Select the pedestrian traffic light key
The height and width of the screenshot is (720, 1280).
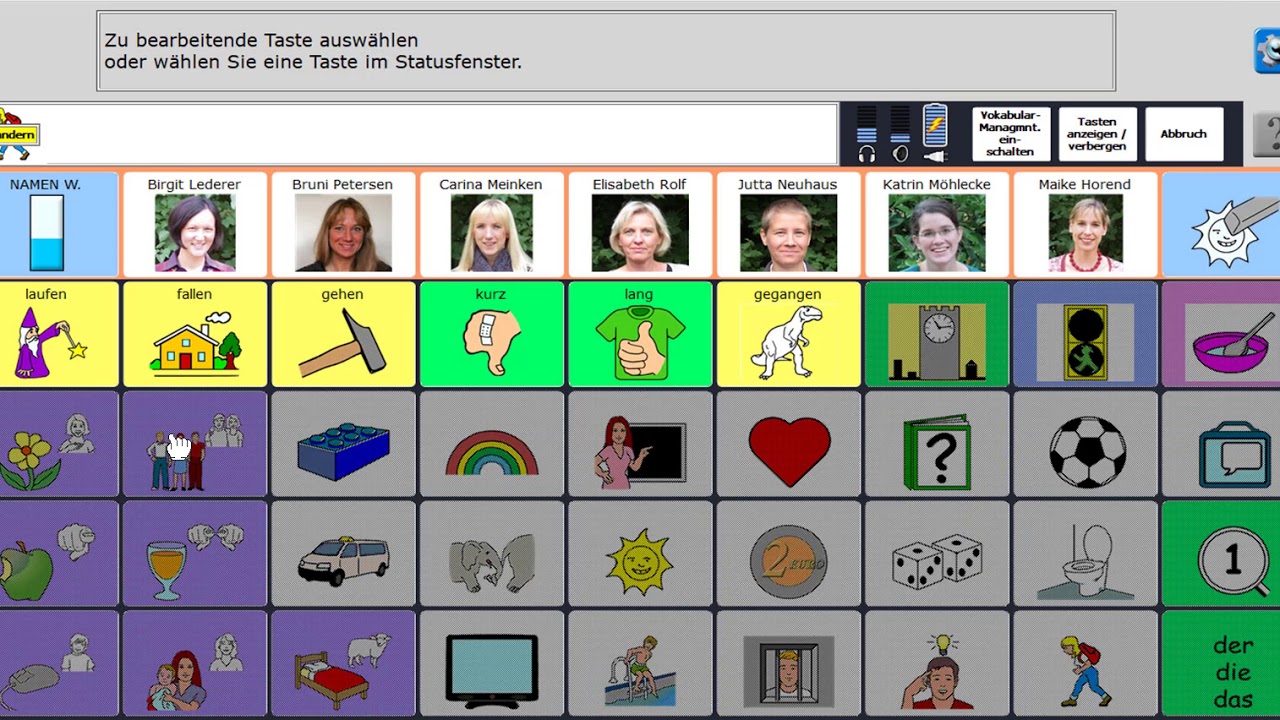pos(1085,334)
